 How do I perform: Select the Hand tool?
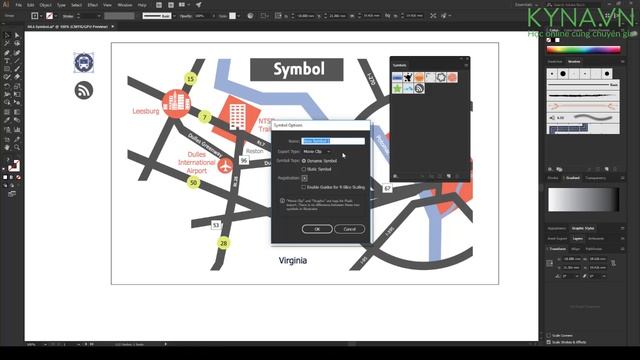(x=7, y=147)
